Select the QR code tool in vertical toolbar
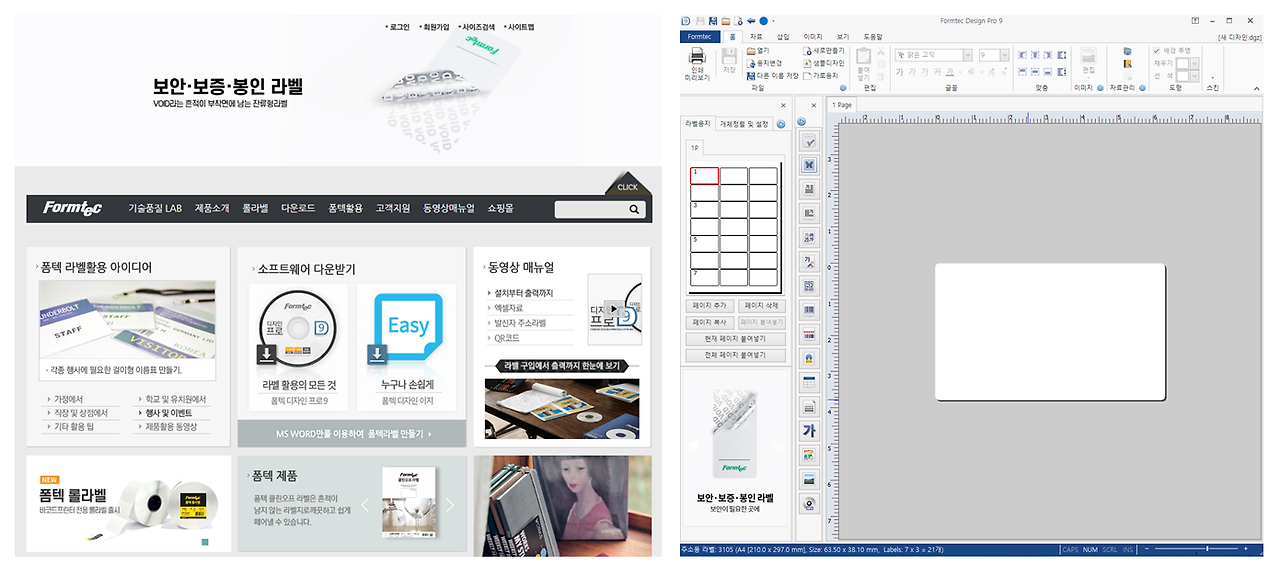 click(809, 285)
